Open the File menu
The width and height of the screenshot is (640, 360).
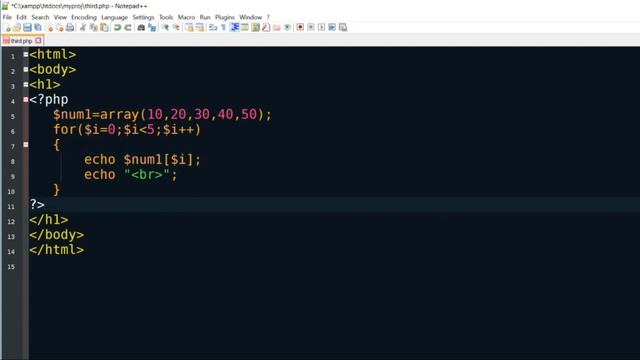click(x=7, y=17)
